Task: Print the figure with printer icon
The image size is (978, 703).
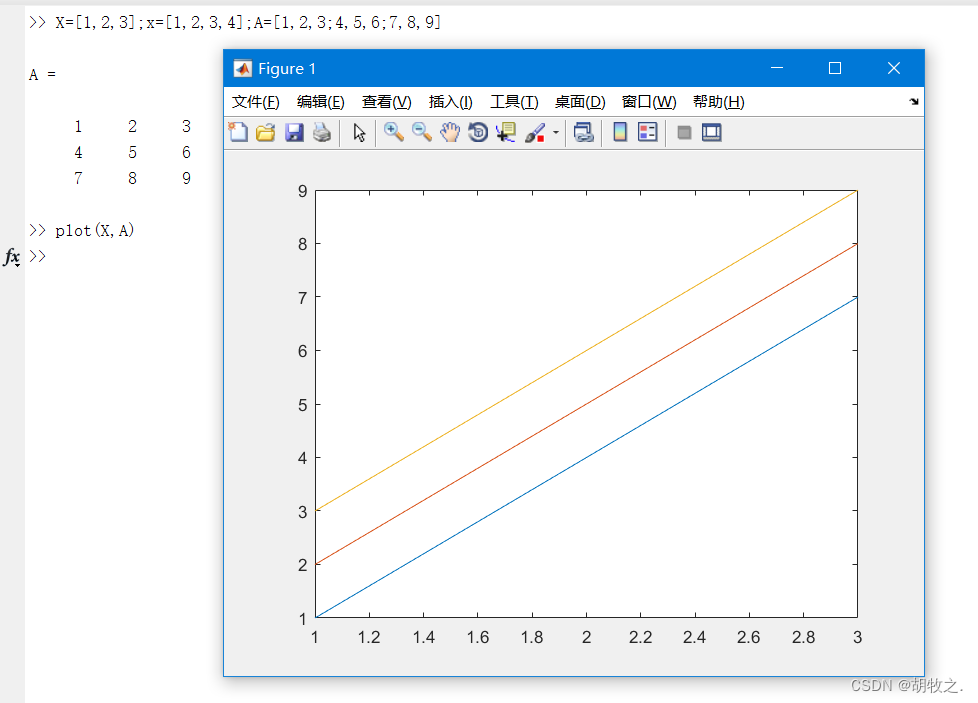Action: click(322, 132)
